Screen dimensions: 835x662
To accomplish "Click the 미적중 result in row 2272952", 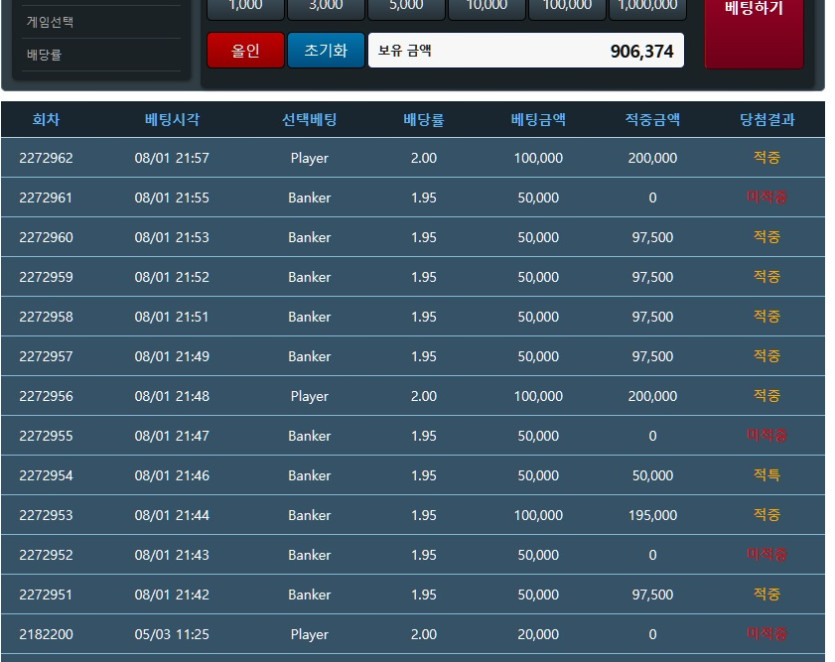I will coord(767,554).
